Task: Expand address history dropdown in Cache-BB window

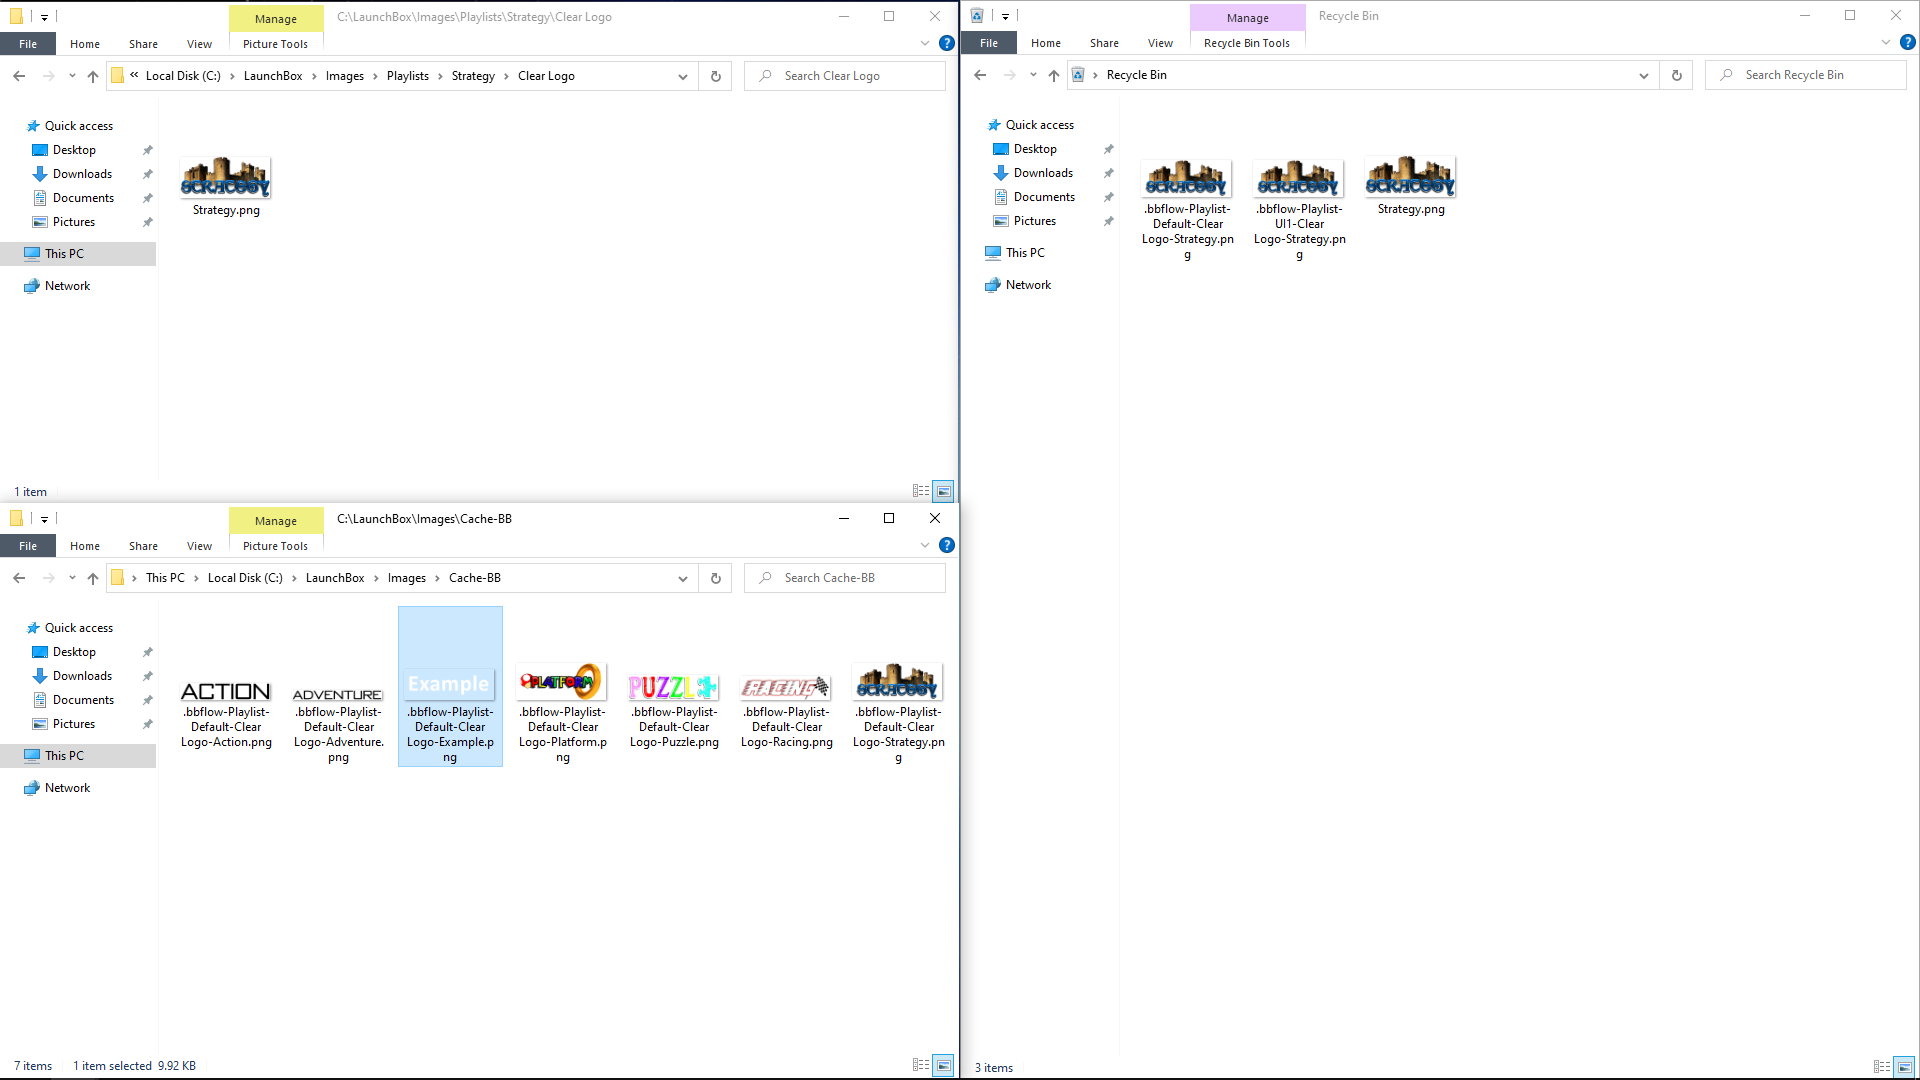Action: pyautogui.click(x=683, y=578)
